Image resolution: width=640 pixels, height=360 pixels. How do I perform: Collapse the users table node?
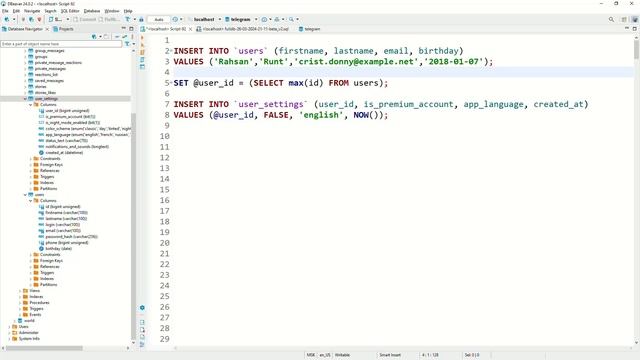click(x=25, y=195)
